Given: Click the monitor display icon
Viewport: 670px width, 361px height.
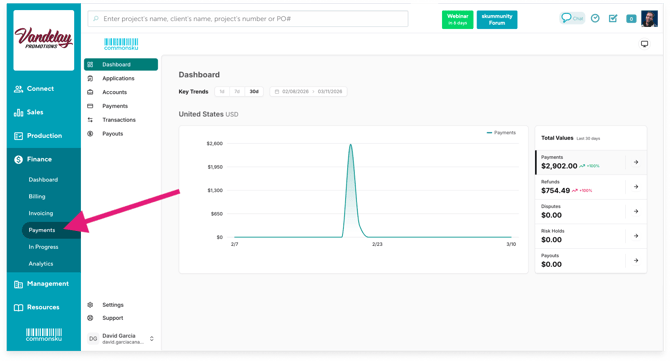Looking at the screenshot, I should [x=644, y=44].
